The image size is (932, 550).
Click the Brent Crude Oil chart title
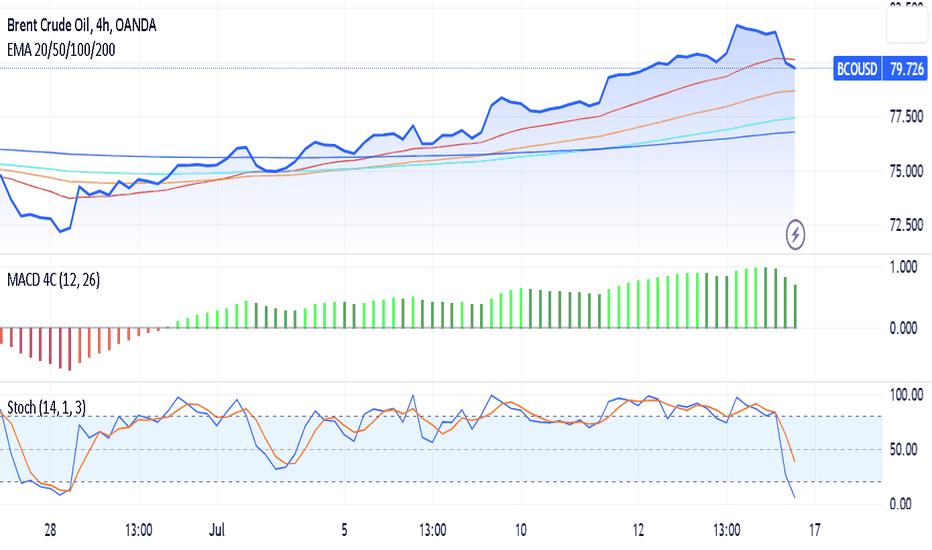pyautogui.click(x=81, y=25)
